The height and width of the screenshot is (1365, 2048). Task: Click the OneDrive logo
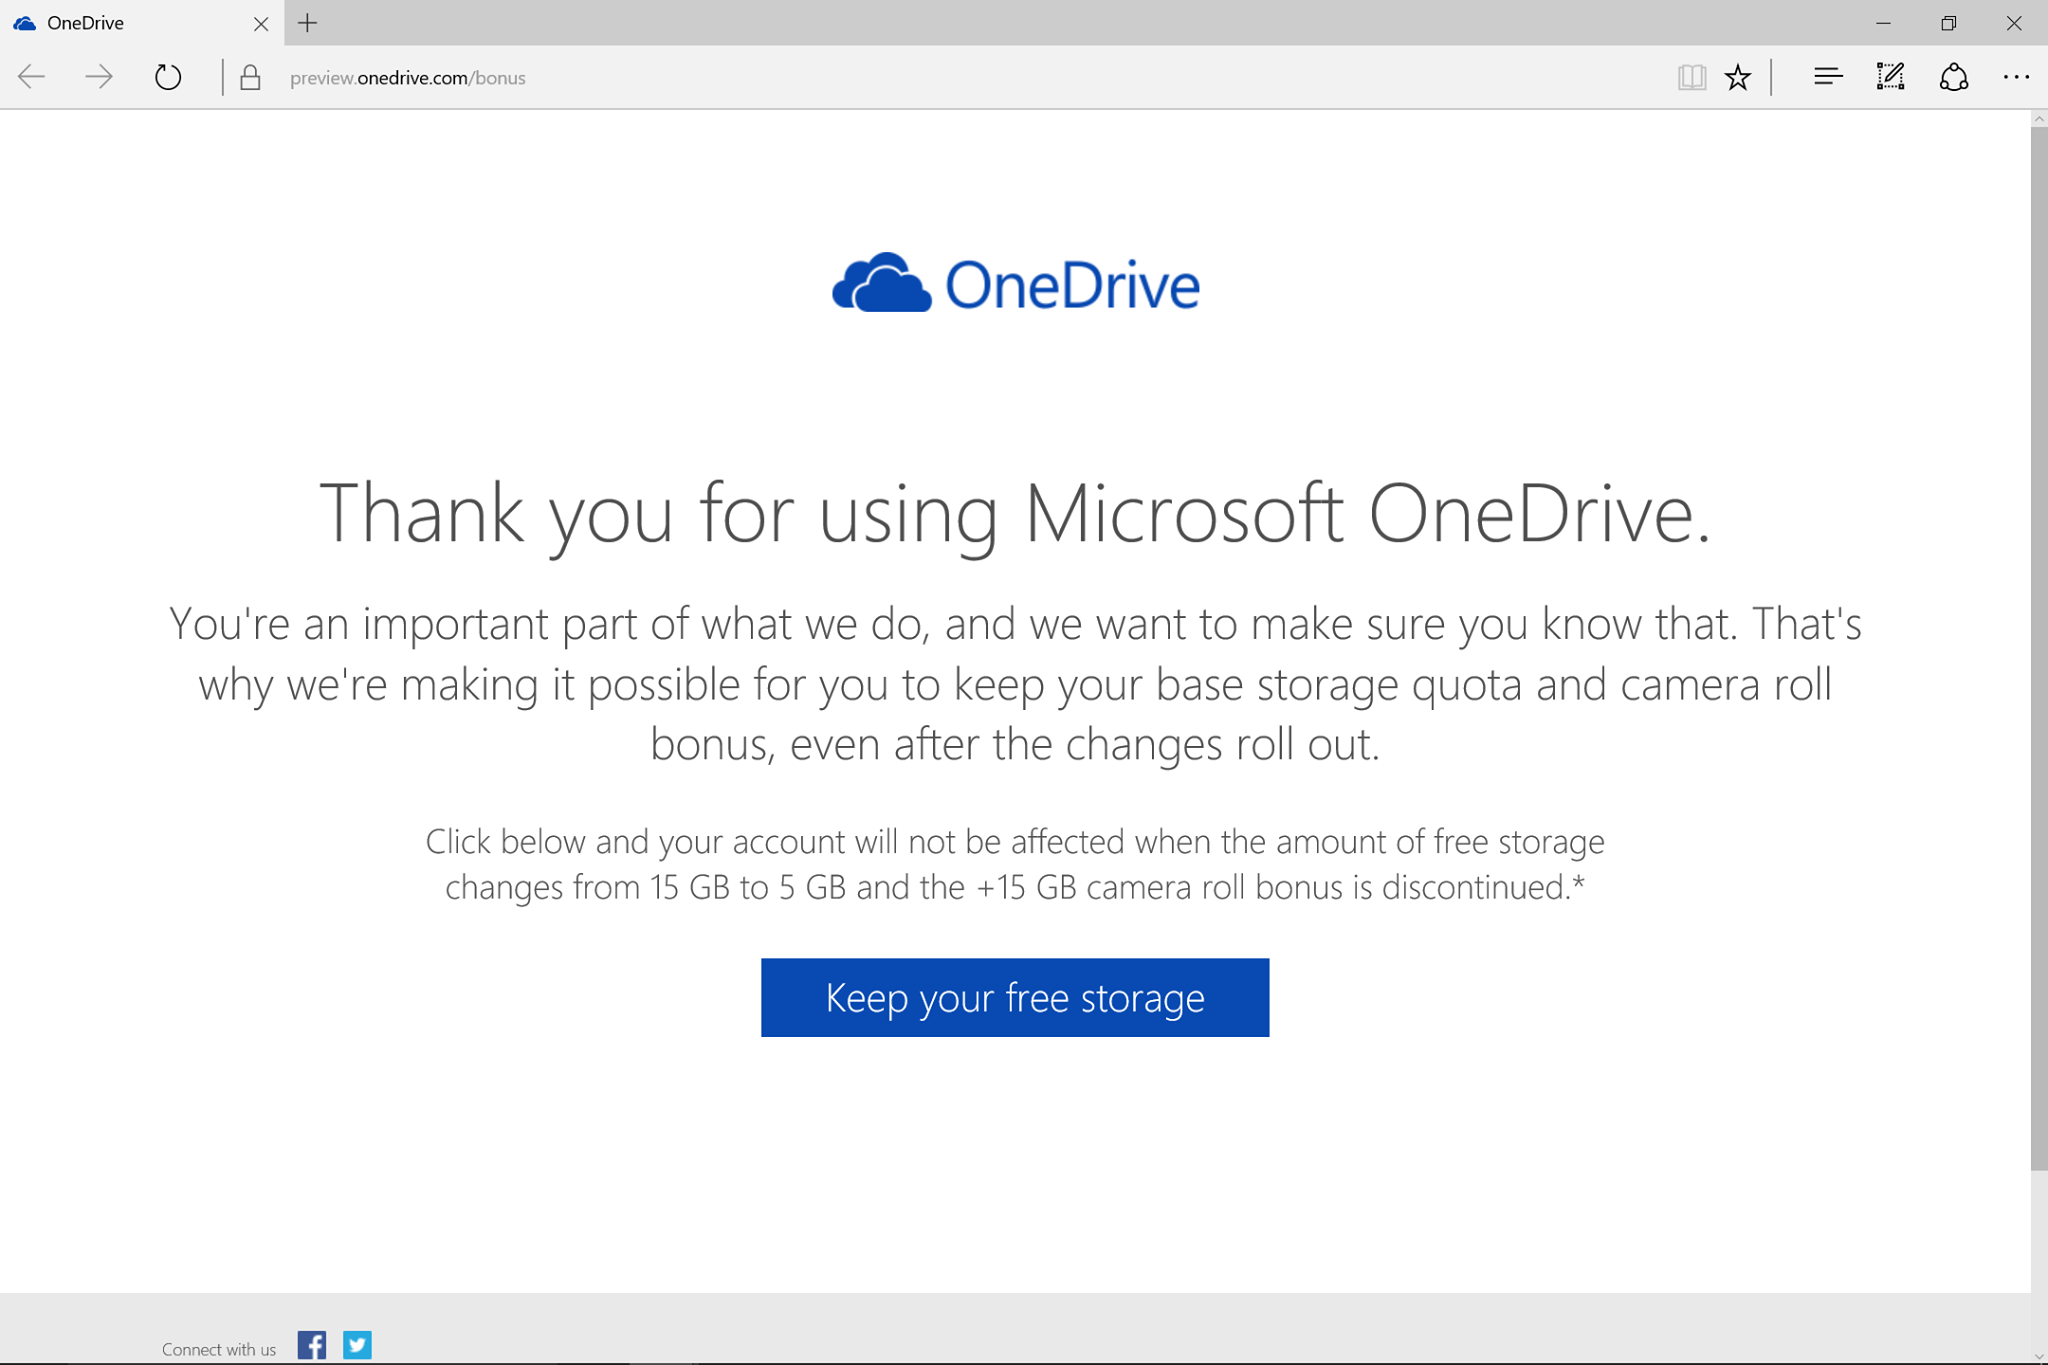pyautogui.click(x=1015, y=284)
